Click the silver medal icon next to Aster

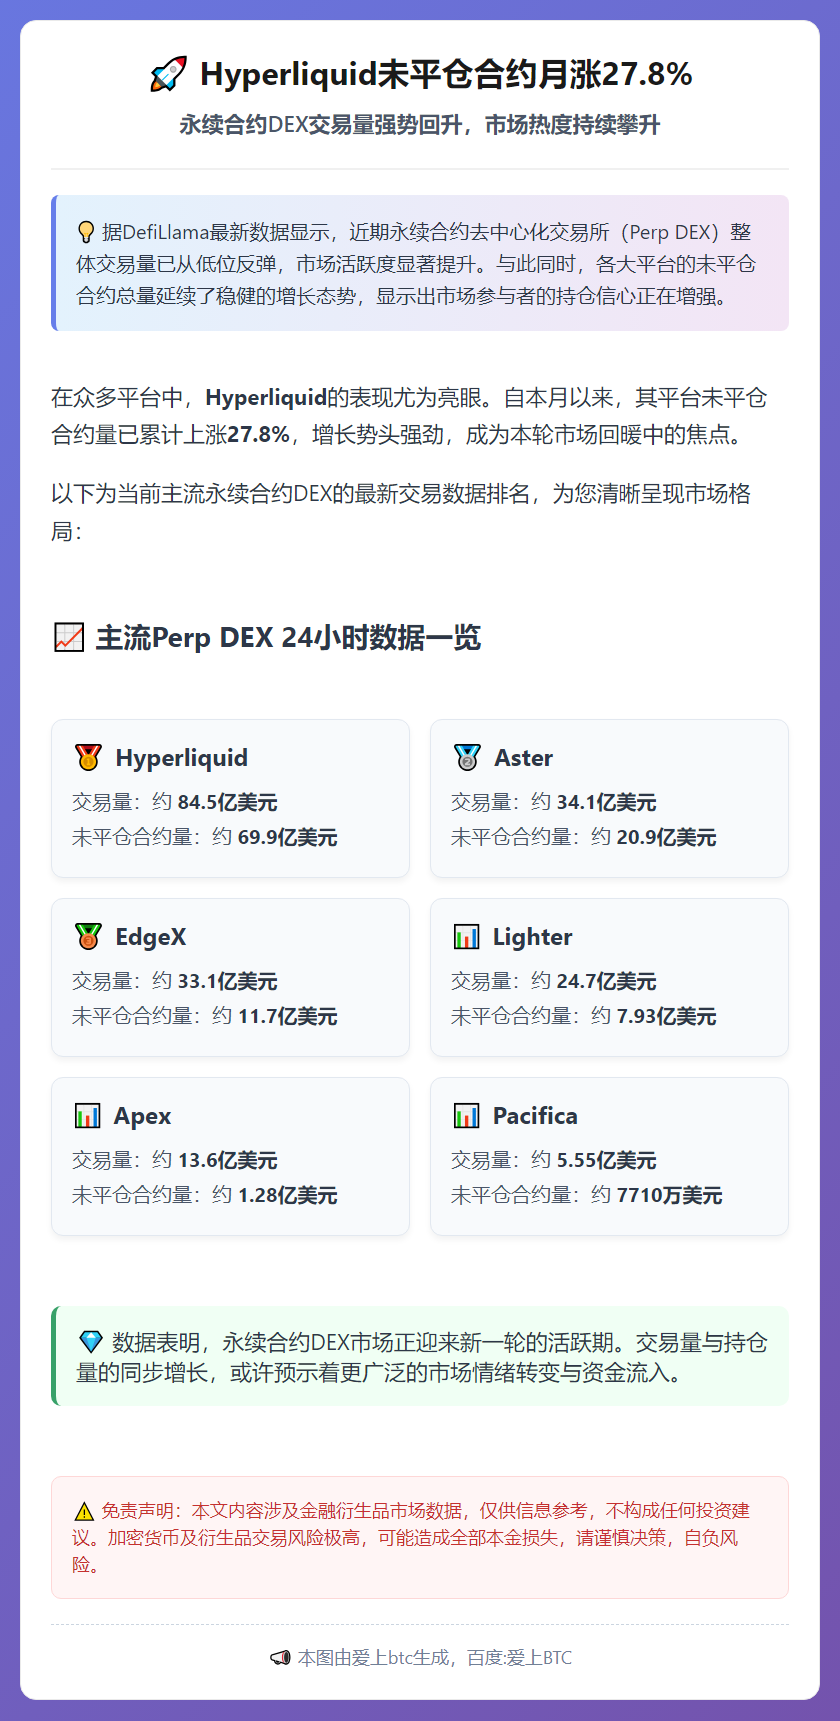tap(467, 758)
